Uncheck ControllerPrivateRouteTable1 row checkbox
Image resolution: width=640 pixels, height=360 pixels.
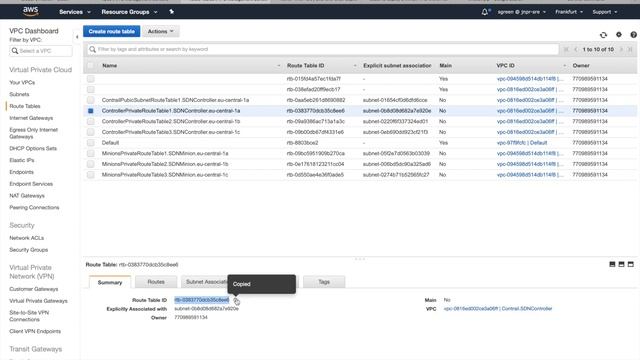(91, 111)
